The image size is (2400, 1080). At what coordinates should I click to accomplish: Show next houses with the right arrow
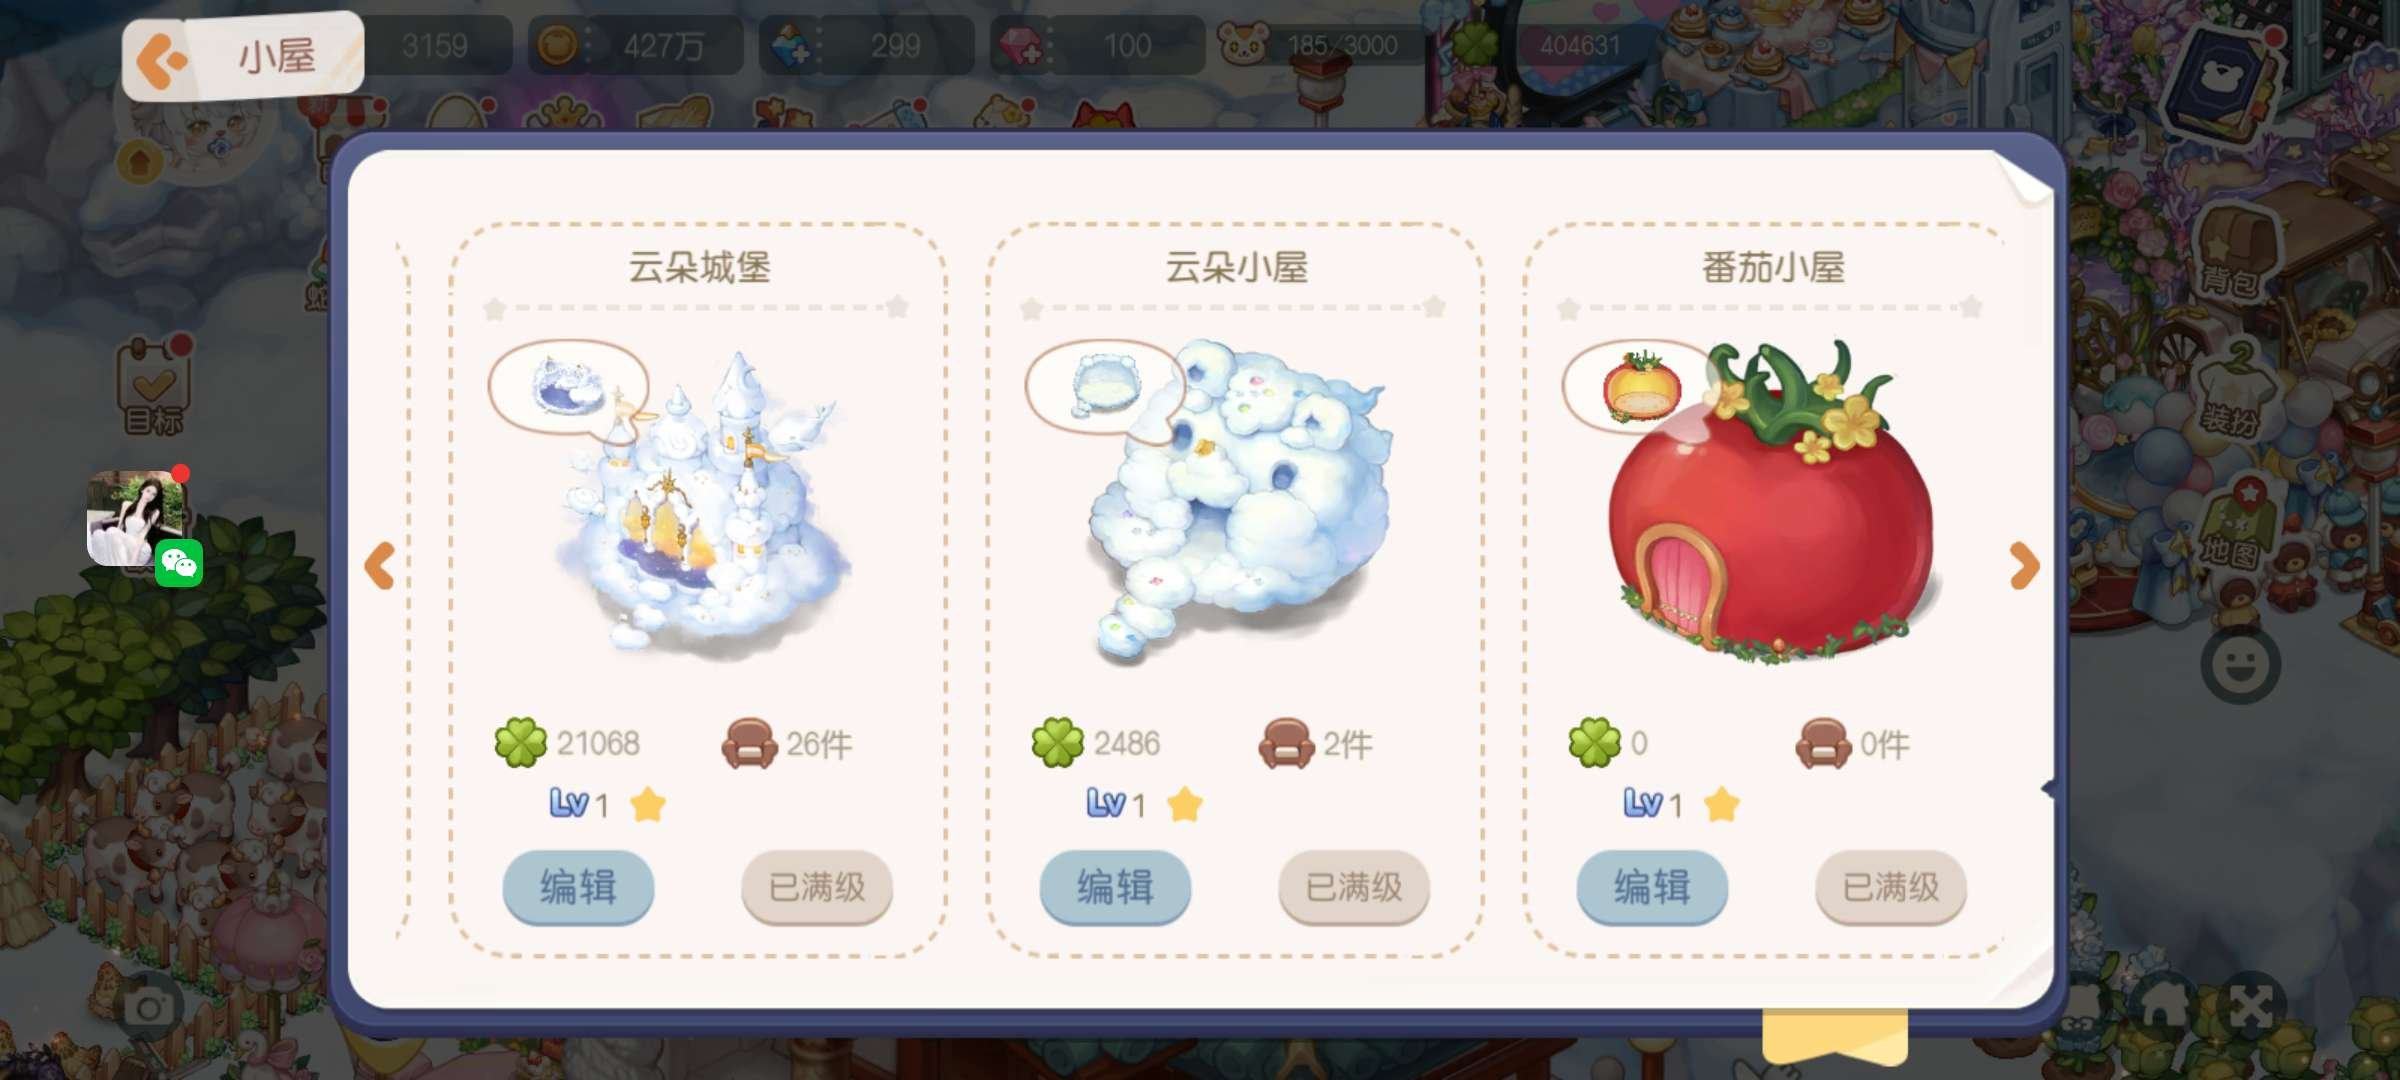click(2023, 566)
